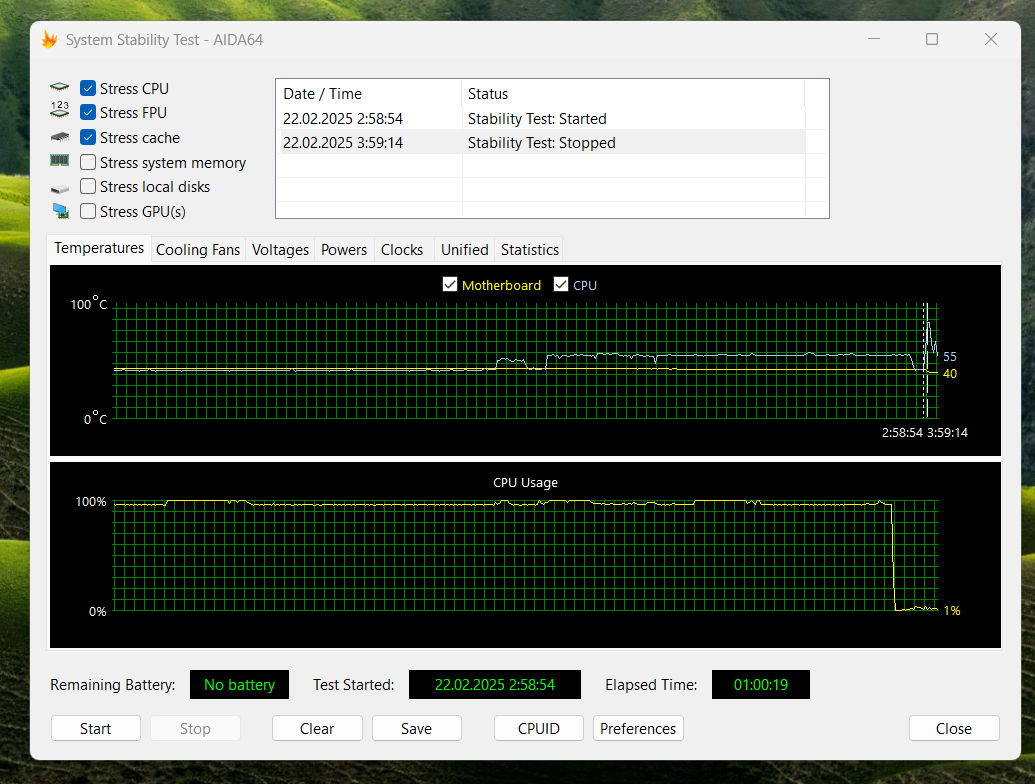
Task: Switch to the Powers tab
Action: pos(344,250)
